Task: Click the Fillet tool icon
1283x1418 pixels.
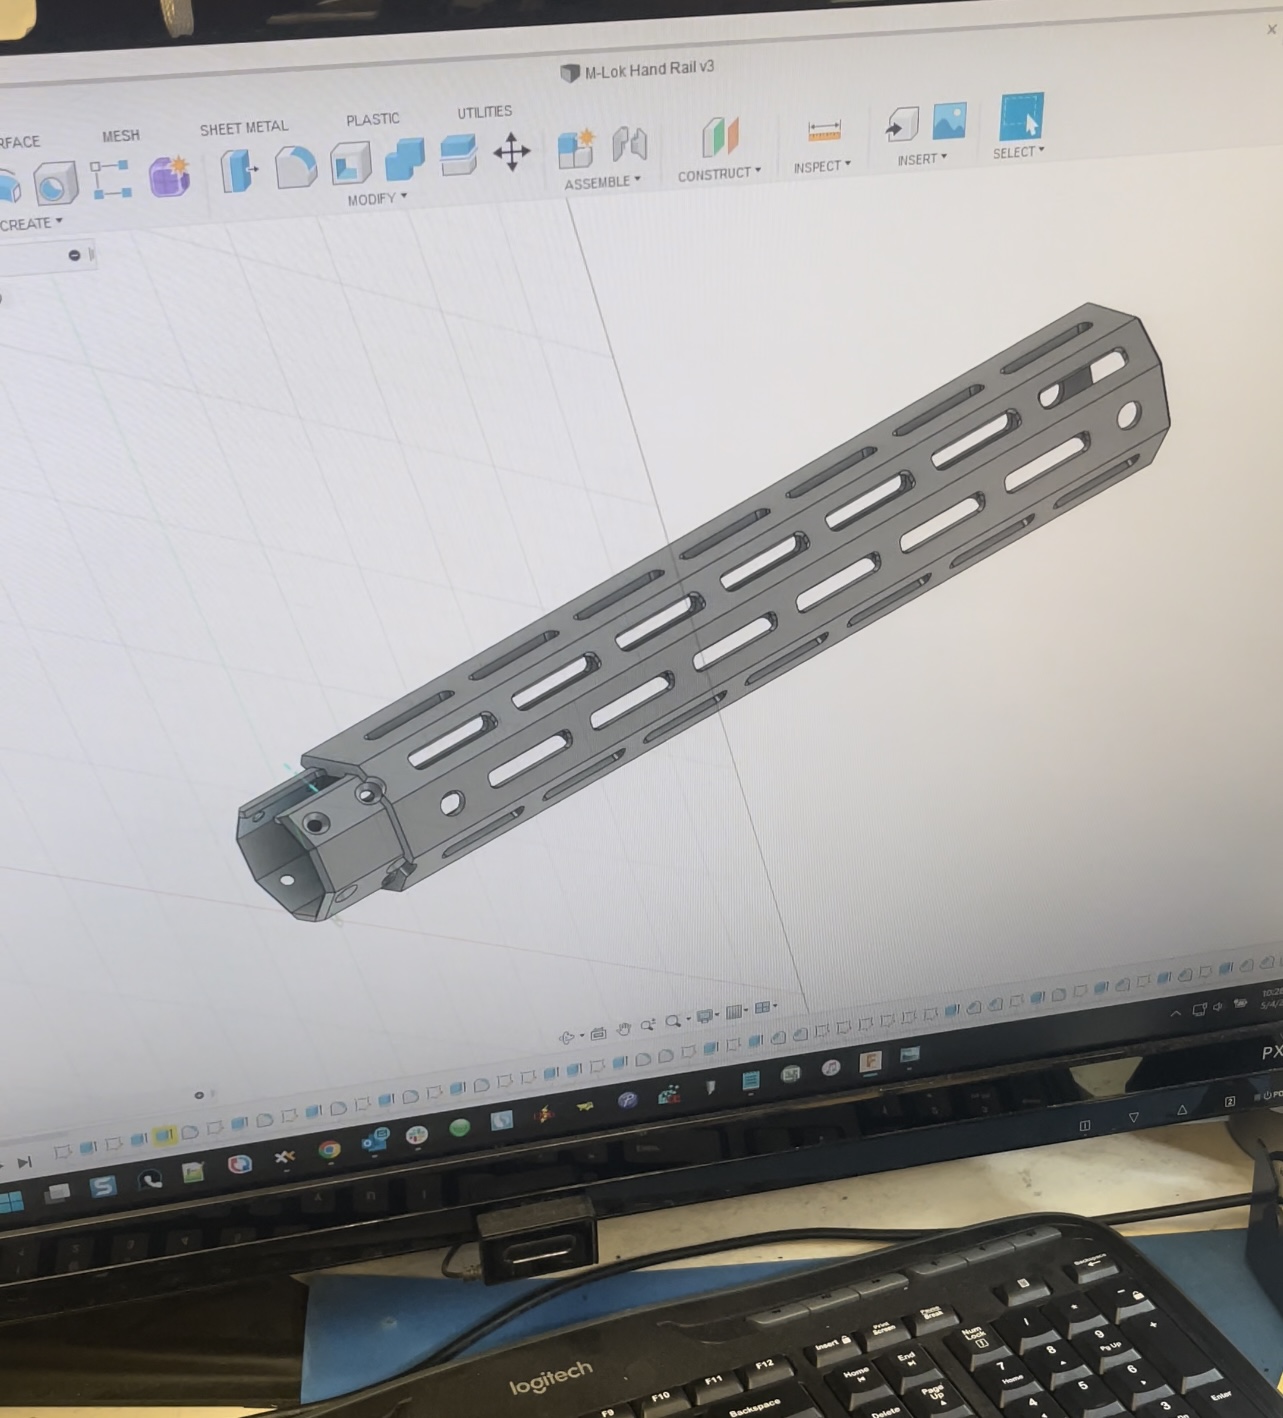Action: 295,167
